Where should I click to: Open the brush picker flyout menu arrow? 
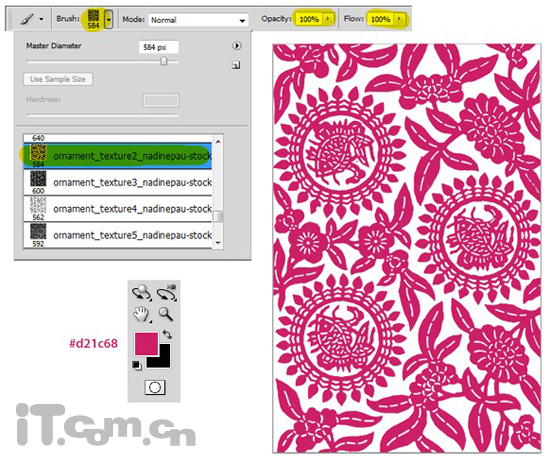coord(237,46)
